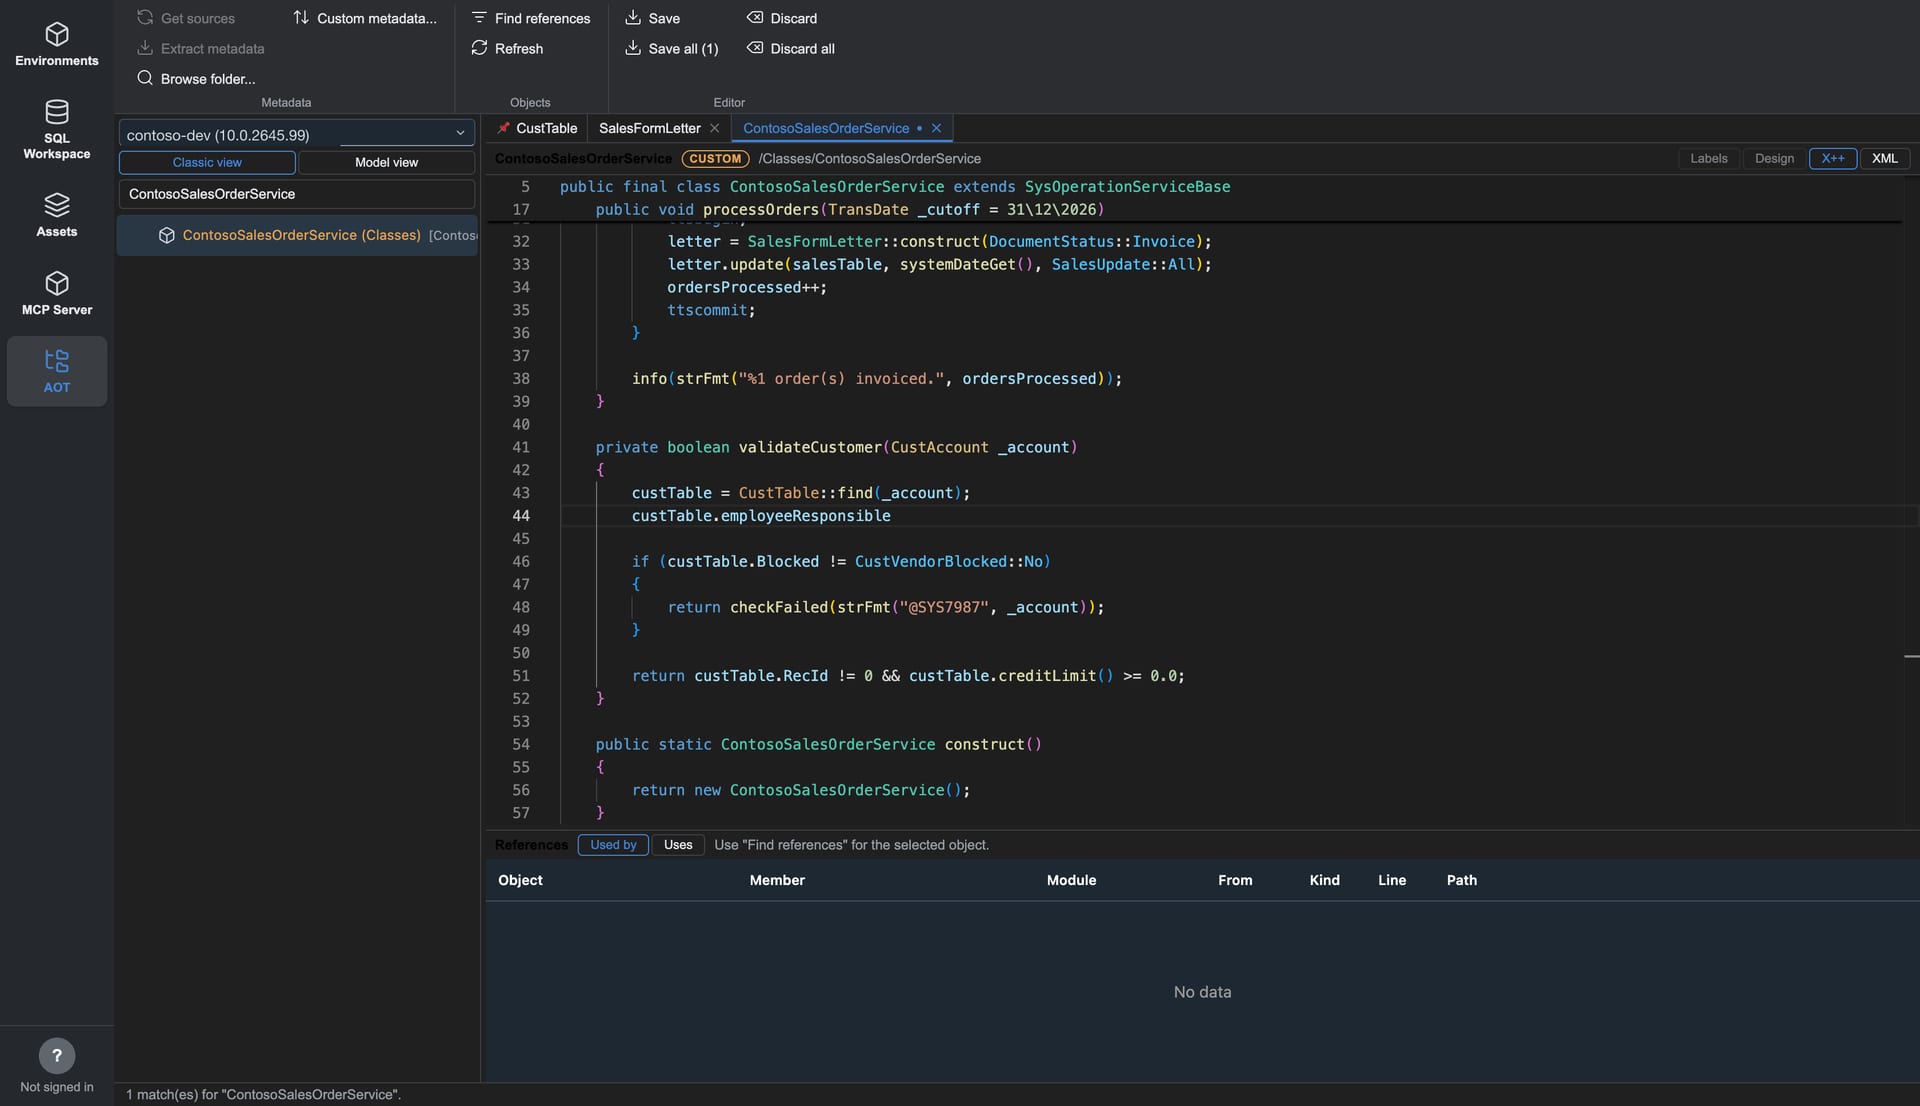Click the CUSTOM badge
The width and height of the screenshot is (1920, 1106).
715,158
